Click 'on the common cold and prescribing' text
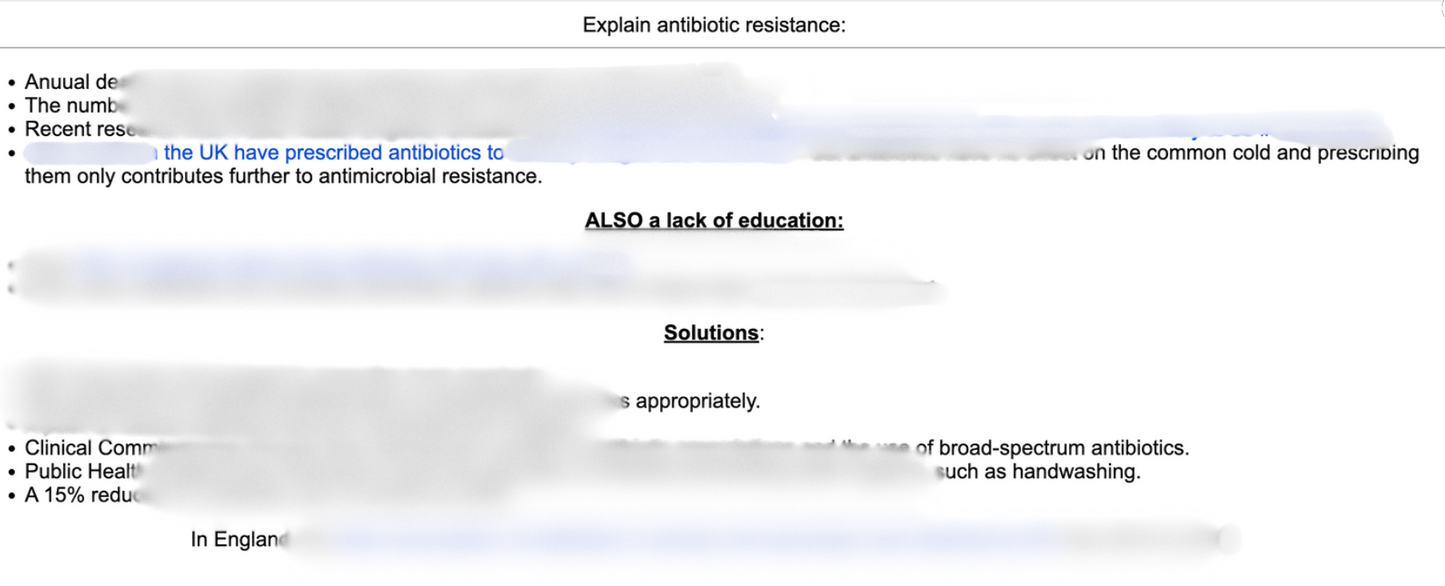 click(x=1250, y=153)
